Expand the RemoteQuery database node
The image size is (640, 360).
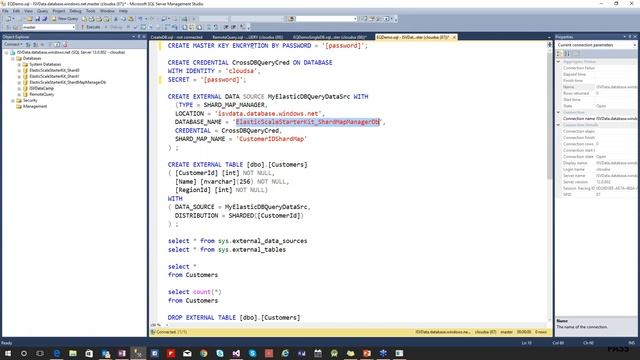point(19,94)
